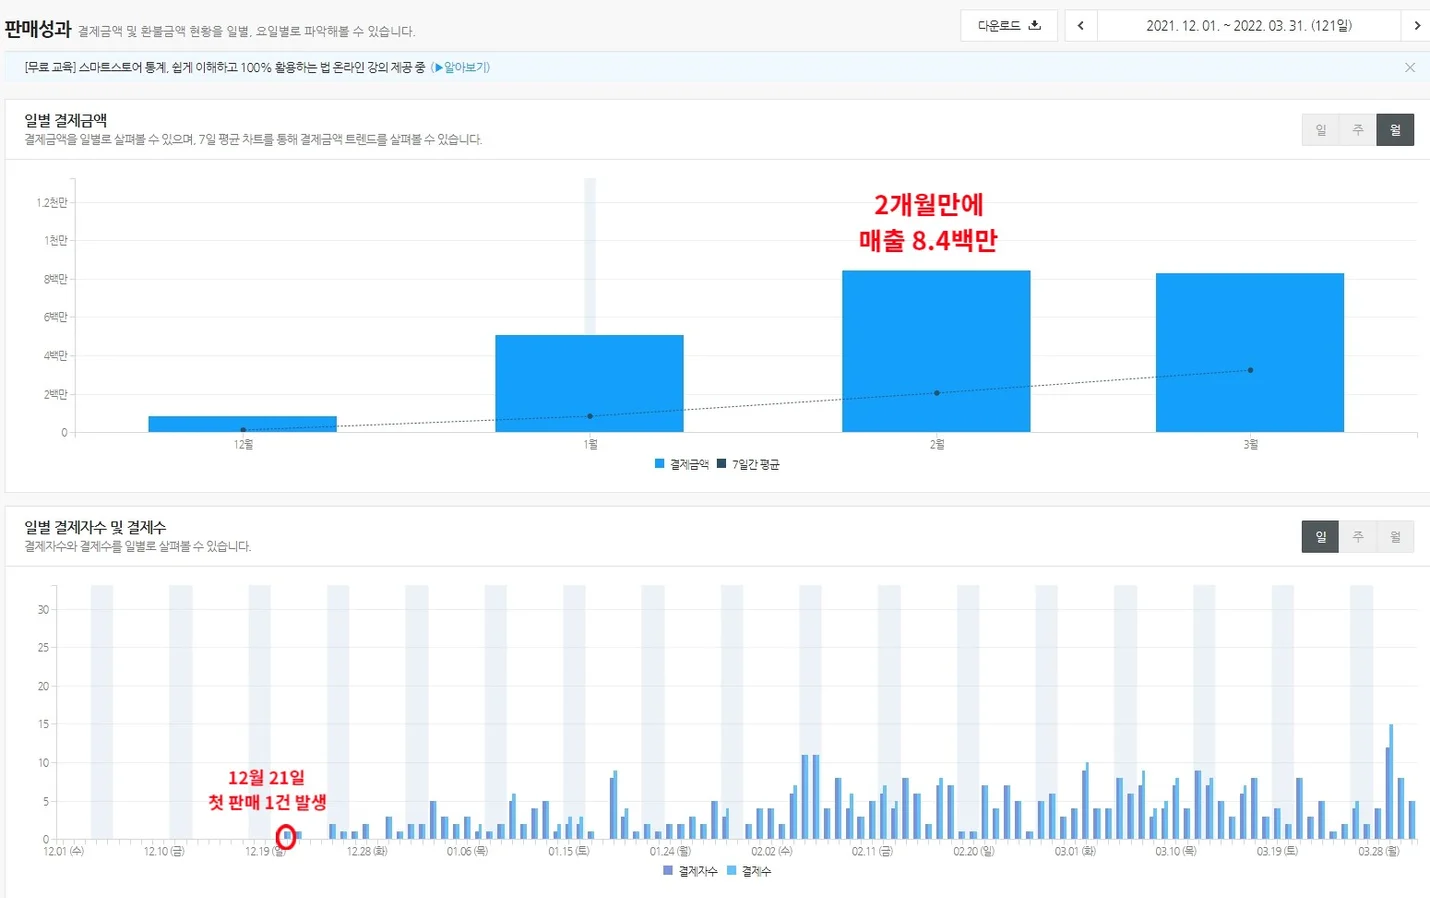Click the 판매성과 page title
Screen dimensions: 1430x898
coord(38,29)
